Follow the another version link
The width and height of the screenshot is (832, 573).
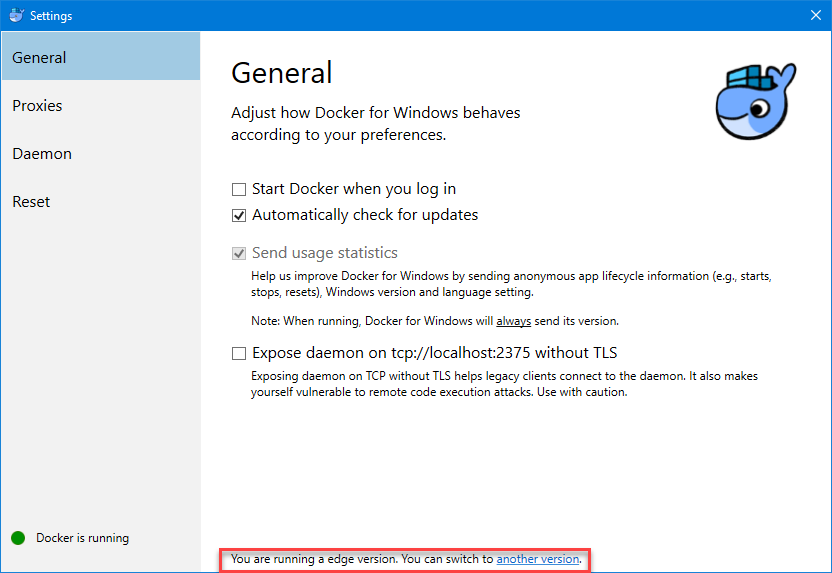click(x=538, y=559)
